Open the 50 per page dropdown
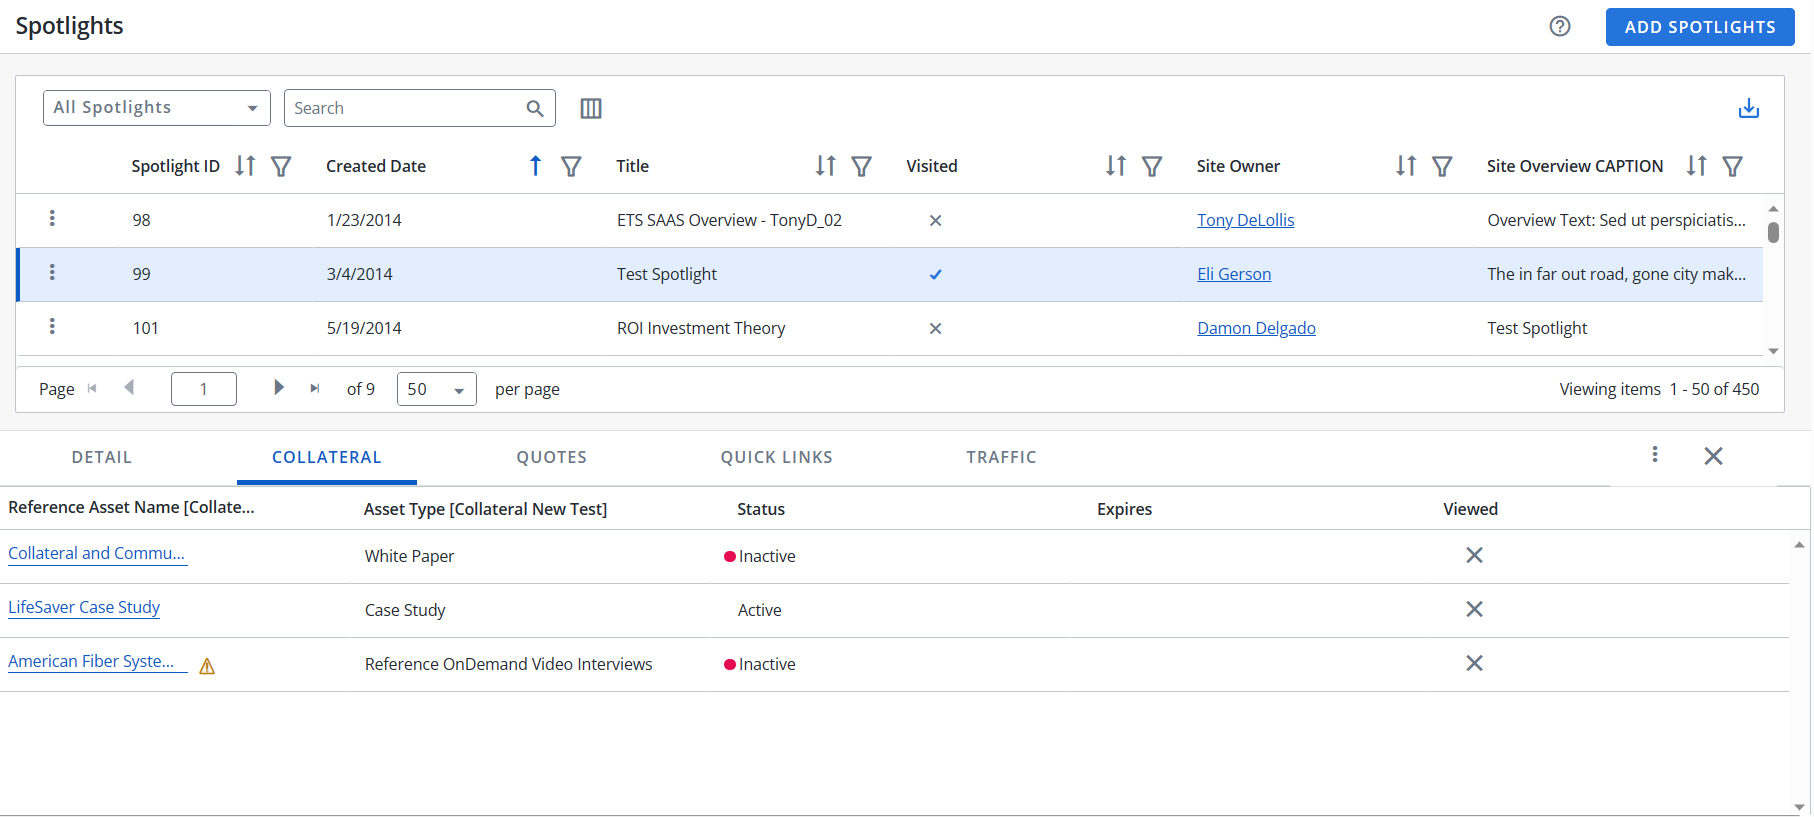 [x=437, y=389]
